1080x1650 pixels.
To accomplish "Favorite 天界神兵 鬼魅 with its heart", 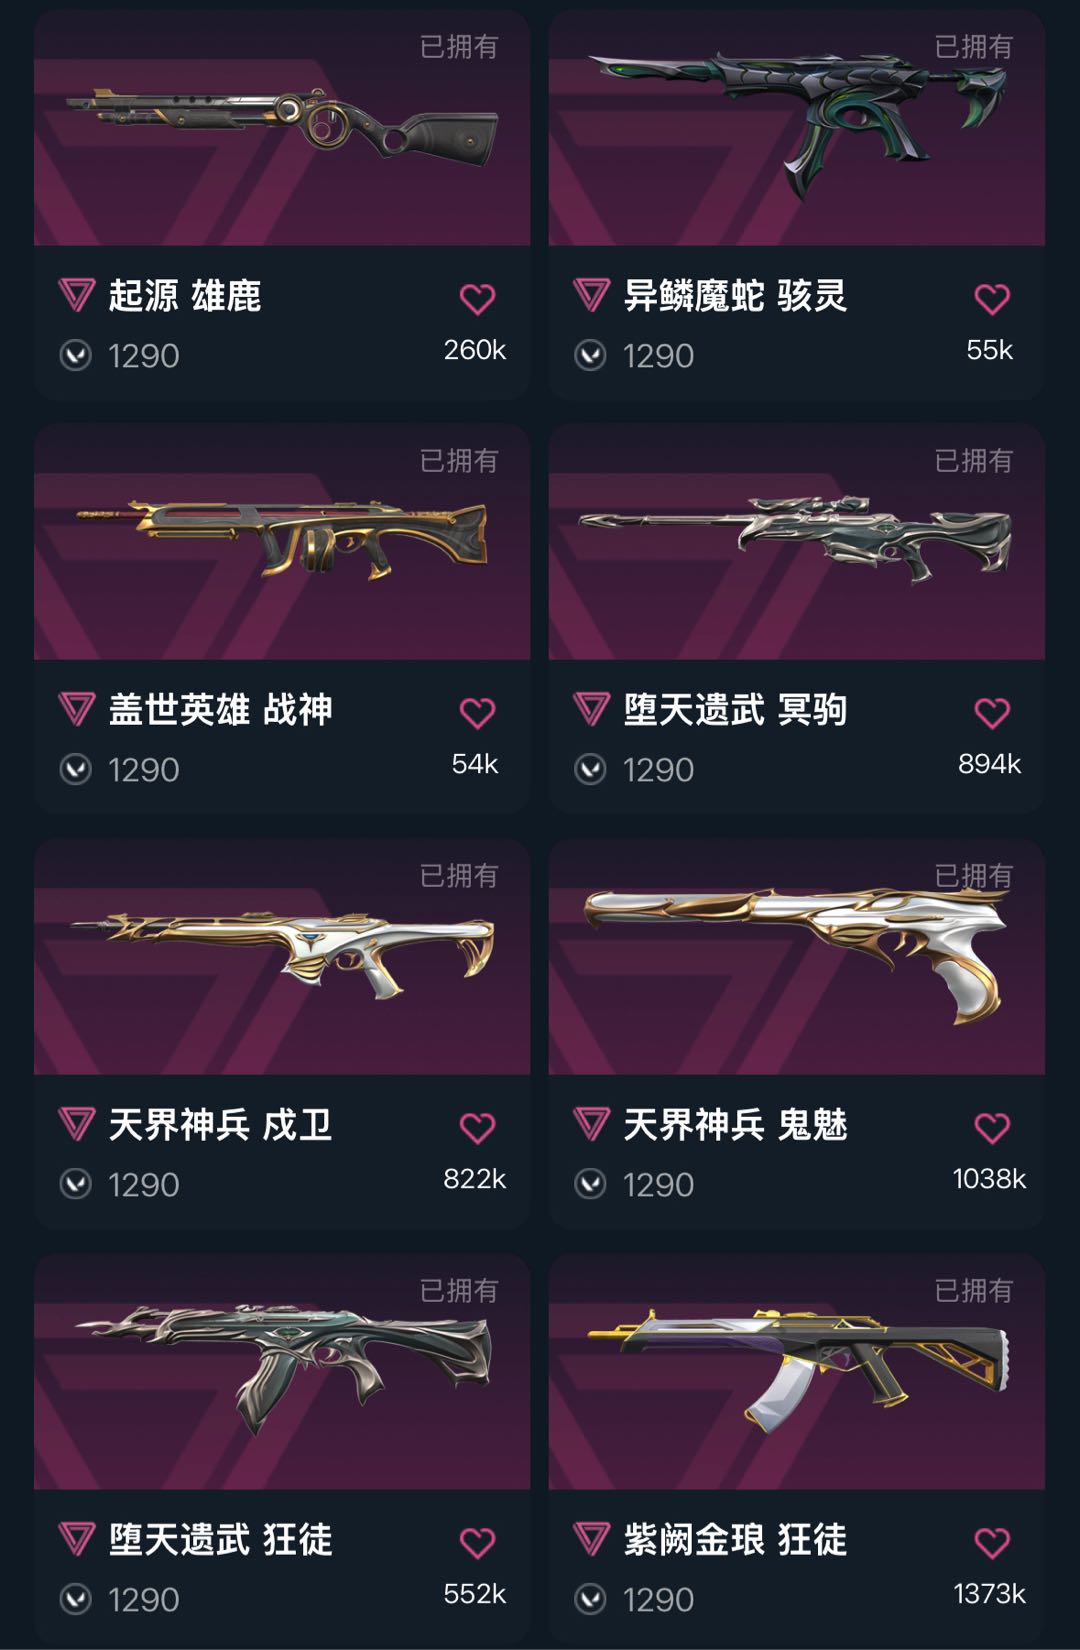I will [992, 1128].
